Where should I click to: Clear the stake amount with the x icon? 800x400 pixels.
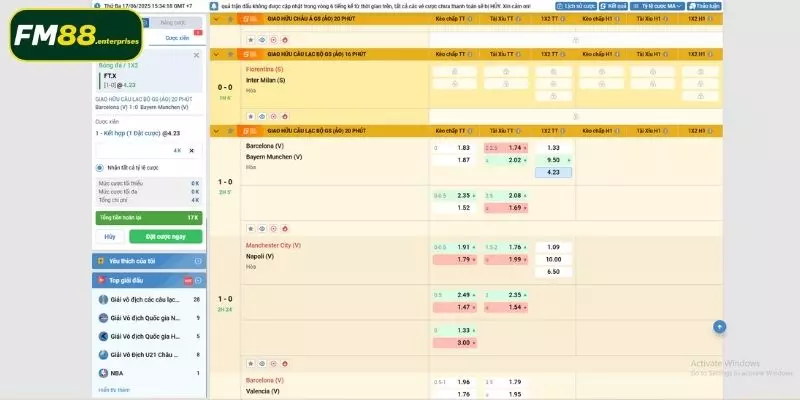pos(192,151)
